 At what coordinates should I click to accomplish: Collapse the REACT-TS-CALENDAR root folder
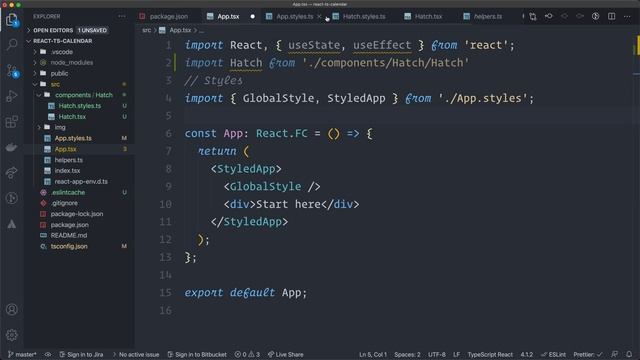(x=62, y=41)
